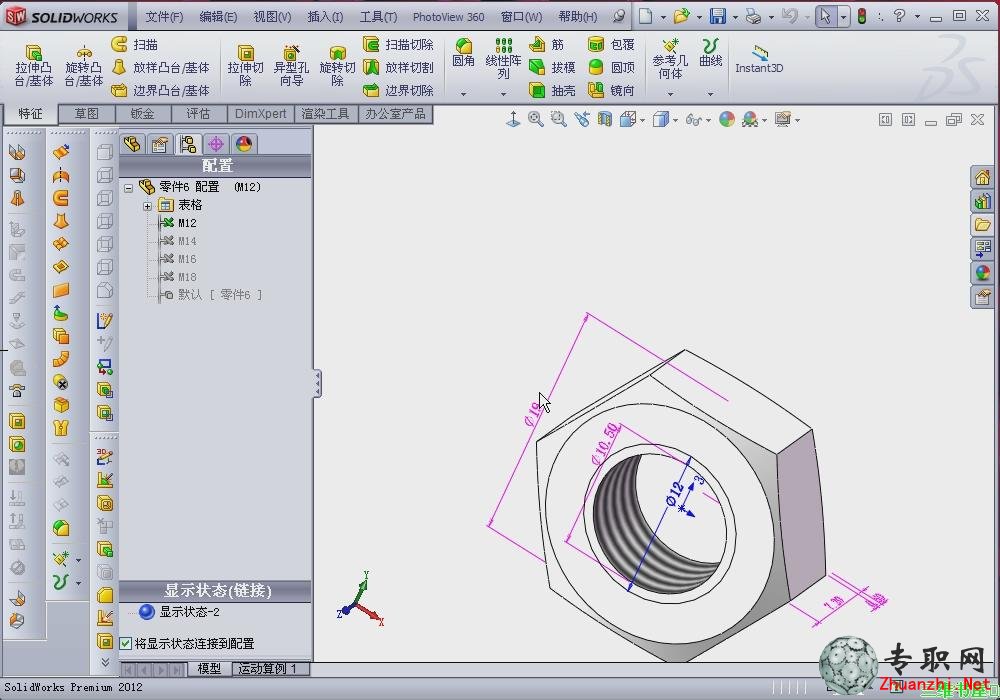Click the Zoom to Fit magnifier icon

[535, 119]
